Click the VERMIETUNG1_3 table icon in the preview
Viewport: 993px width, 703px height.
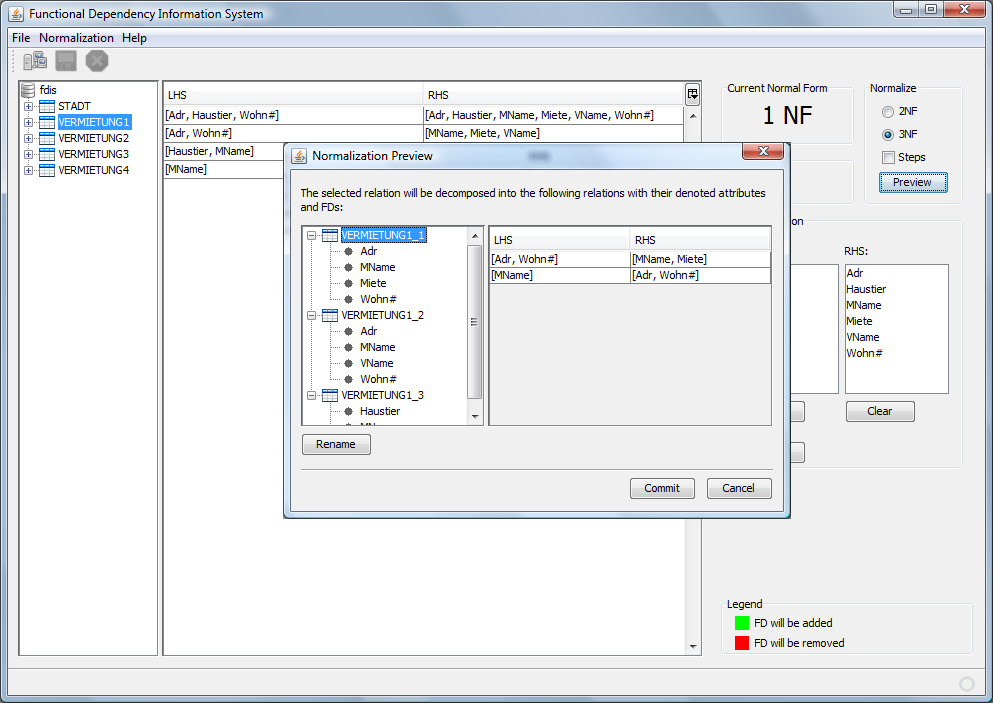330,395
